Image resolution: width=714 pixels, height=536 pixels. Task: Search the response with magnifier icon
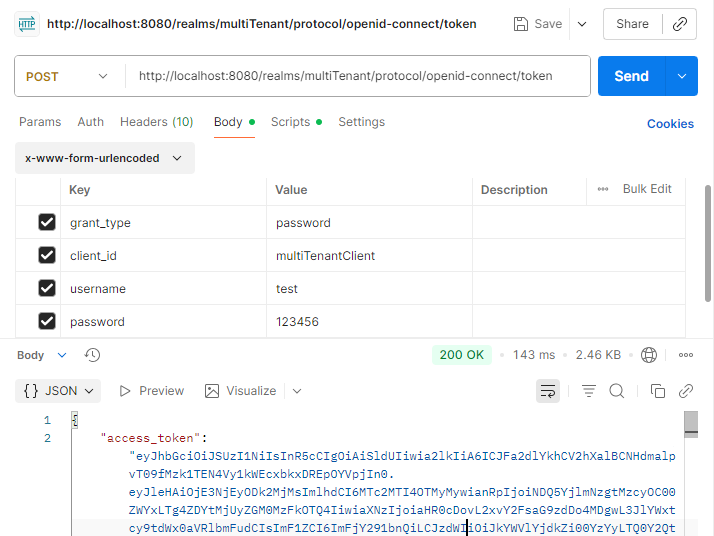(x=617, y=391)
